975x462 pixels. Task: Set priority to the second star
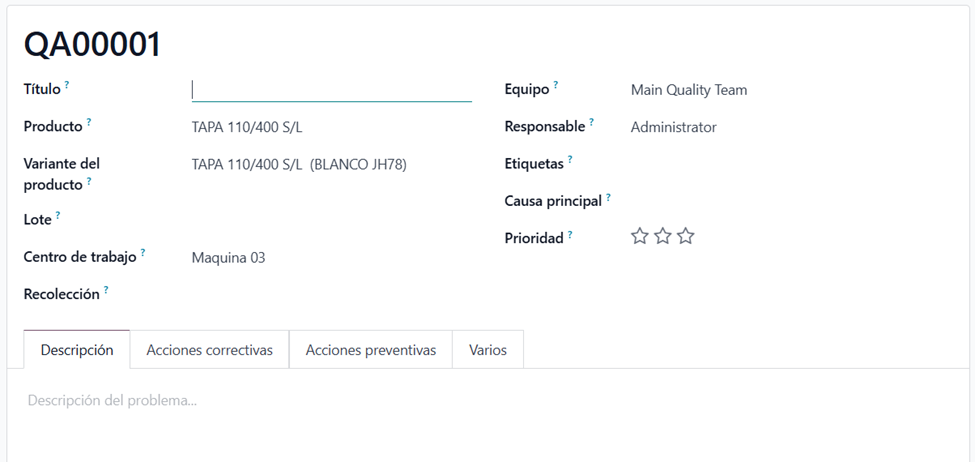click(x=663, y=236)
